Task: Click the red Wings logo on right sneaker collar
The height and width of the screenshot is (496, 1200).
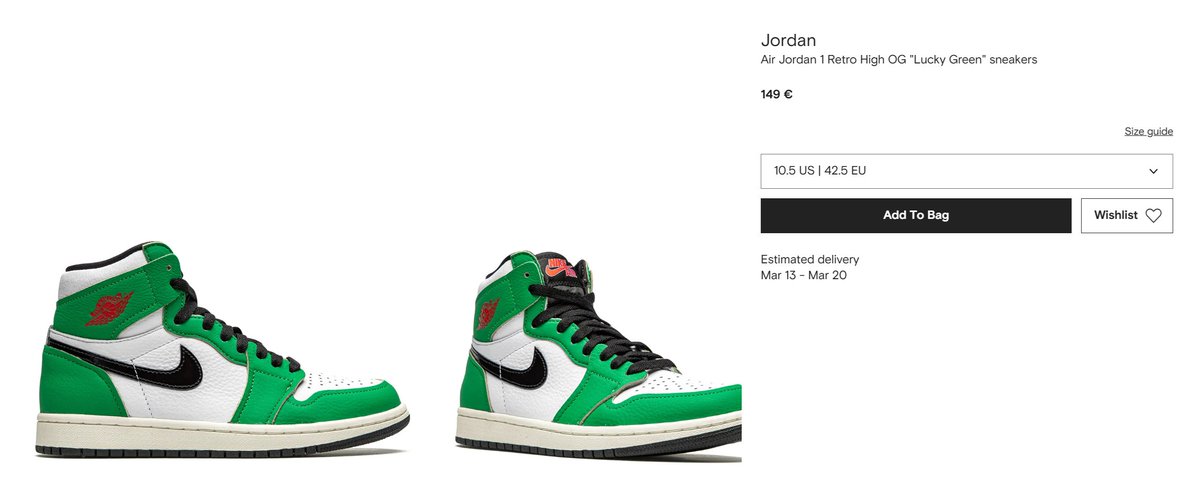Action: tap(488, 313)
